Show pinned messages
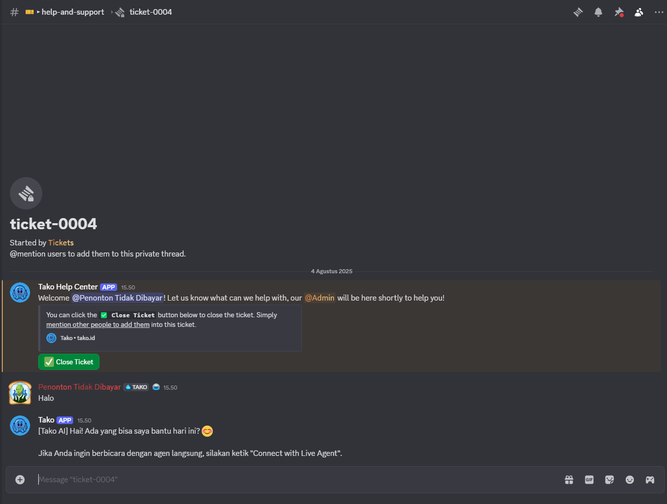667x504 pixels. pos(618,12)
